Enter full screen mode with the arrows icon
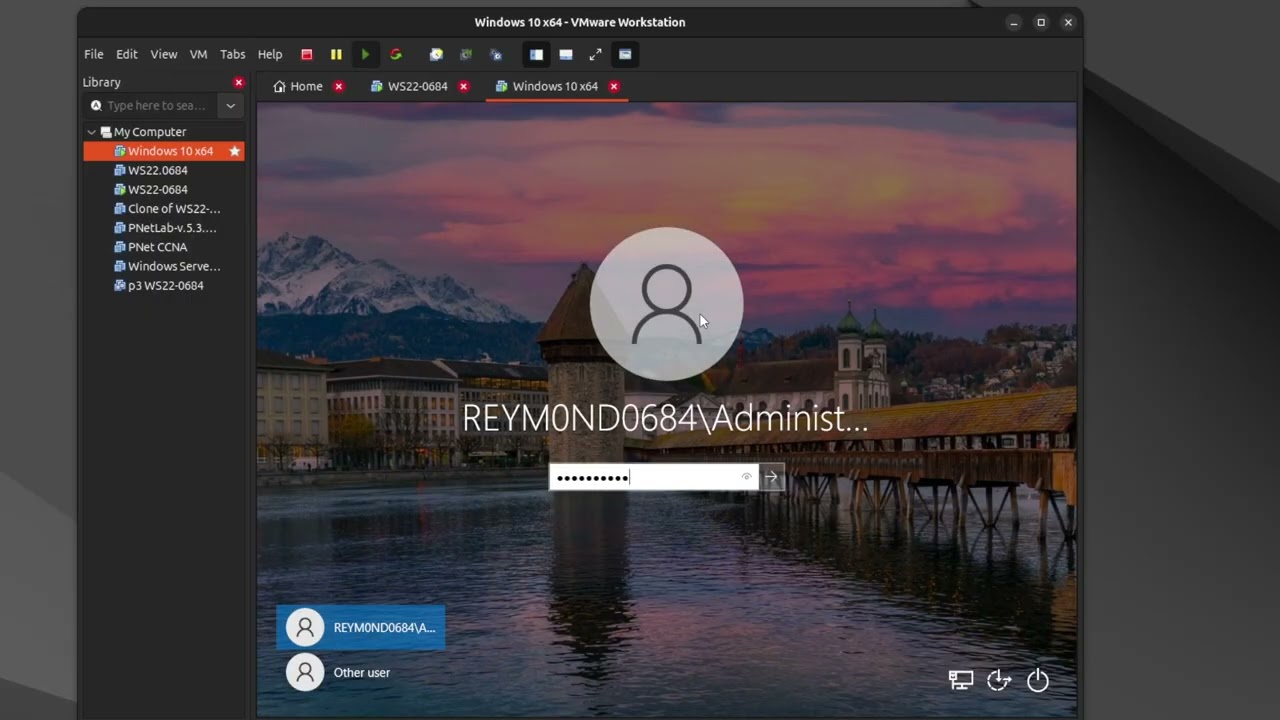 click(595, 54)
